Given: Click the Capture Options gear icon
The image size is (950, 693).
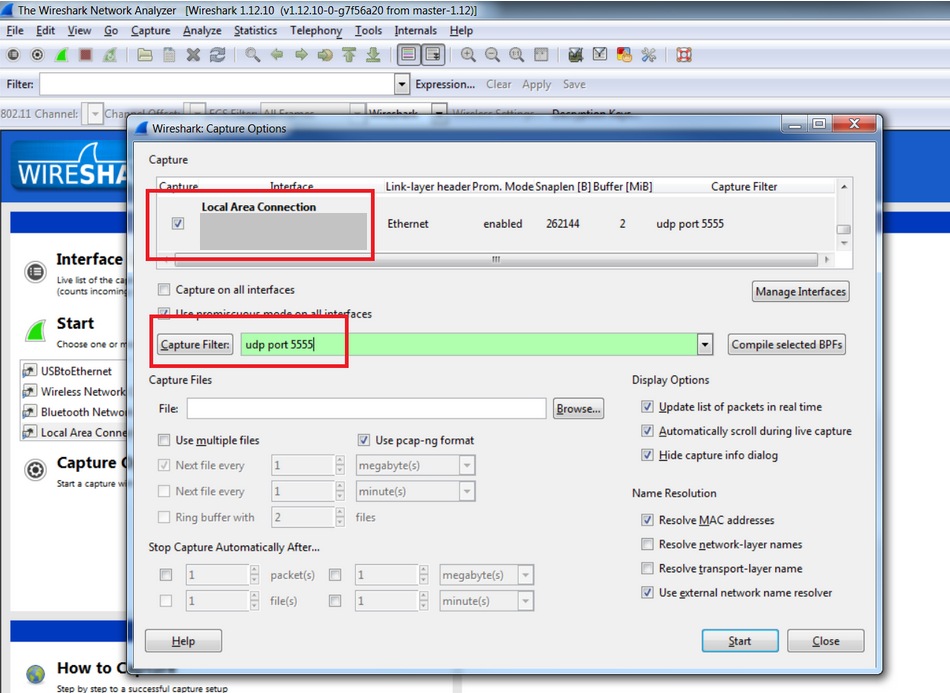Looking at the screenshot, I should (x=37, y=55).
